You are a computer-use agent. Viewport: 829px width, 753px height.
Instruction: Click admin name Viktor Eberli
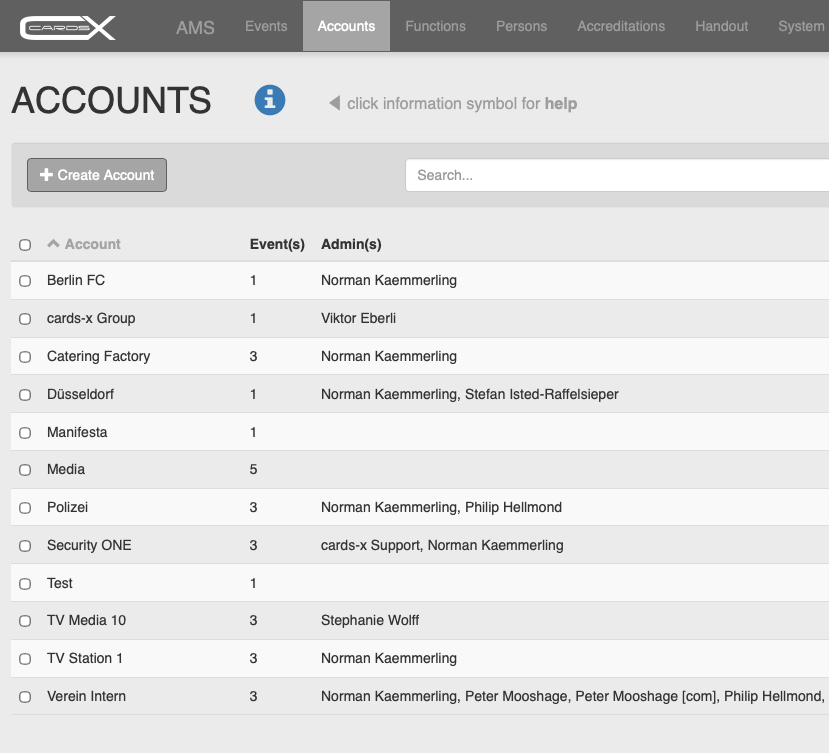pos(358,318)
